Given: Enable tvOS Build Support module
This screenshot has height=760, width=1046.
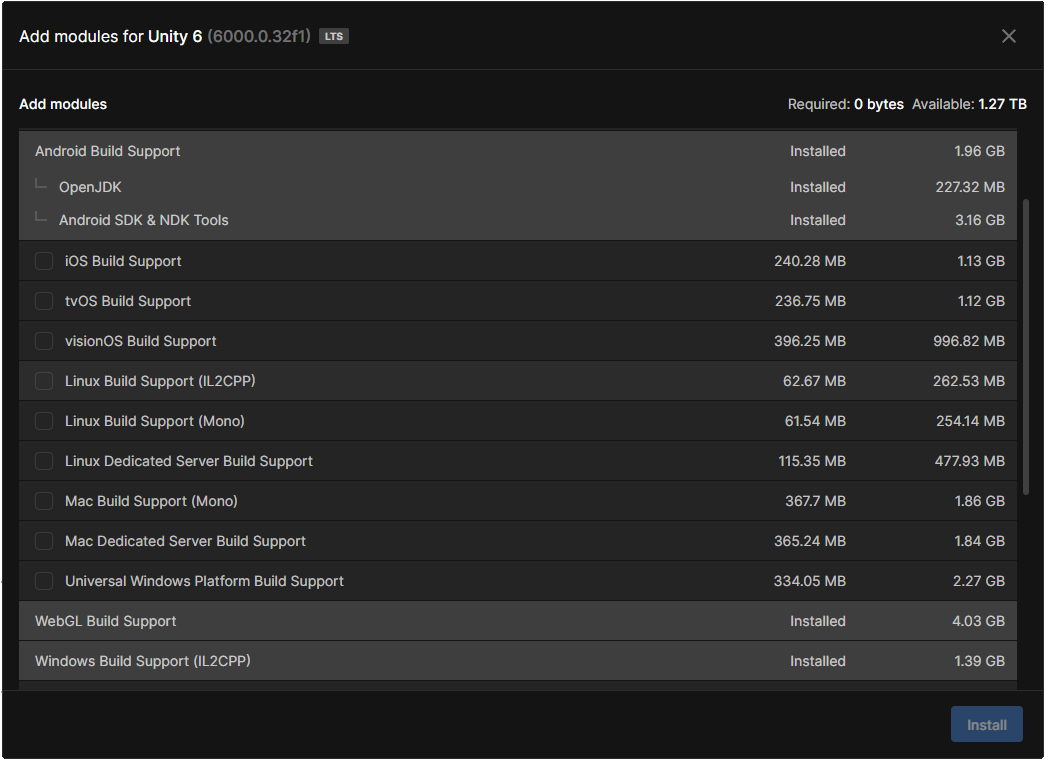Looking at the screenshot, I should 44,301.
